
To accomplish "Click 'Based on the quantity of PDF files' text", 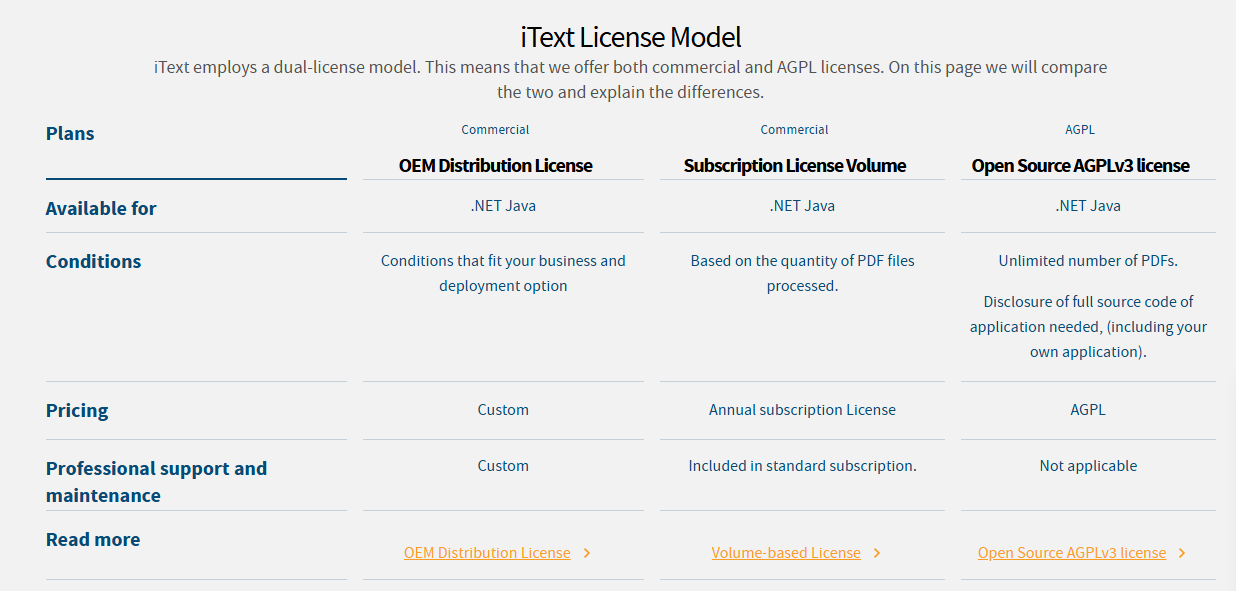I will click(x=802, y=273).
